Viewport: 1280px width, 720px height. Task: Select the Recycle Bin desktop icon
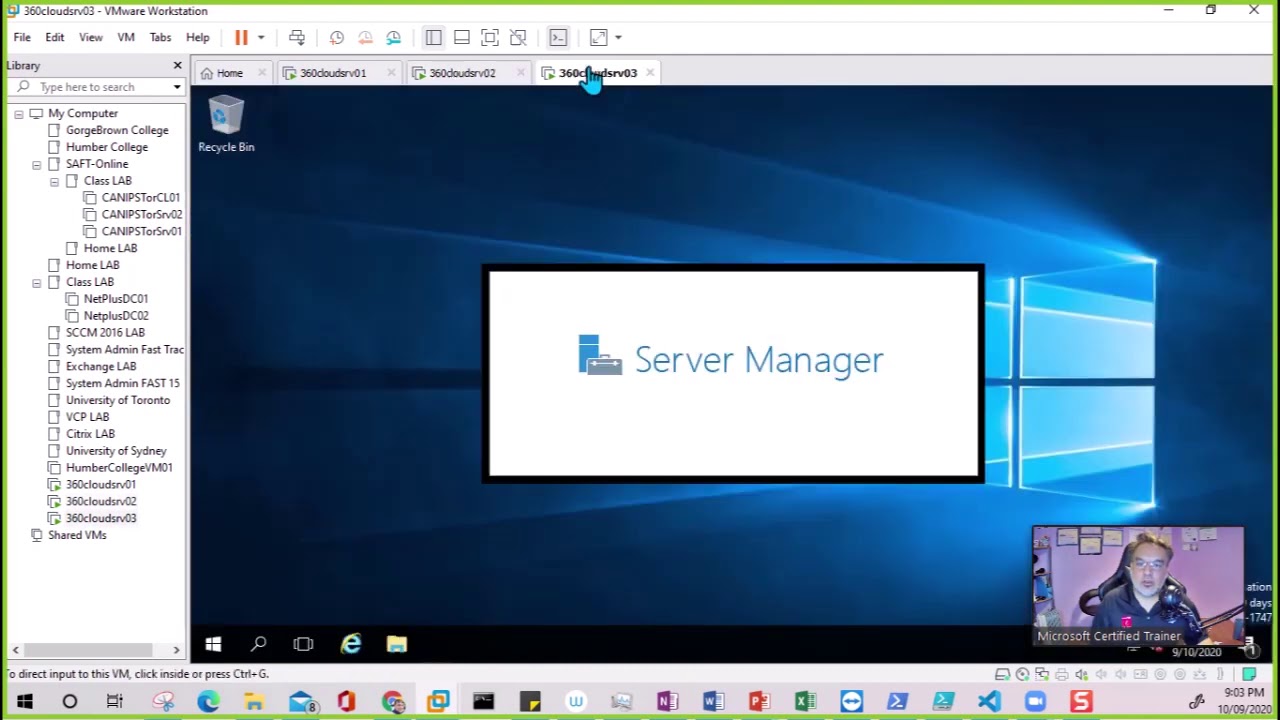(x=226, y=124)
